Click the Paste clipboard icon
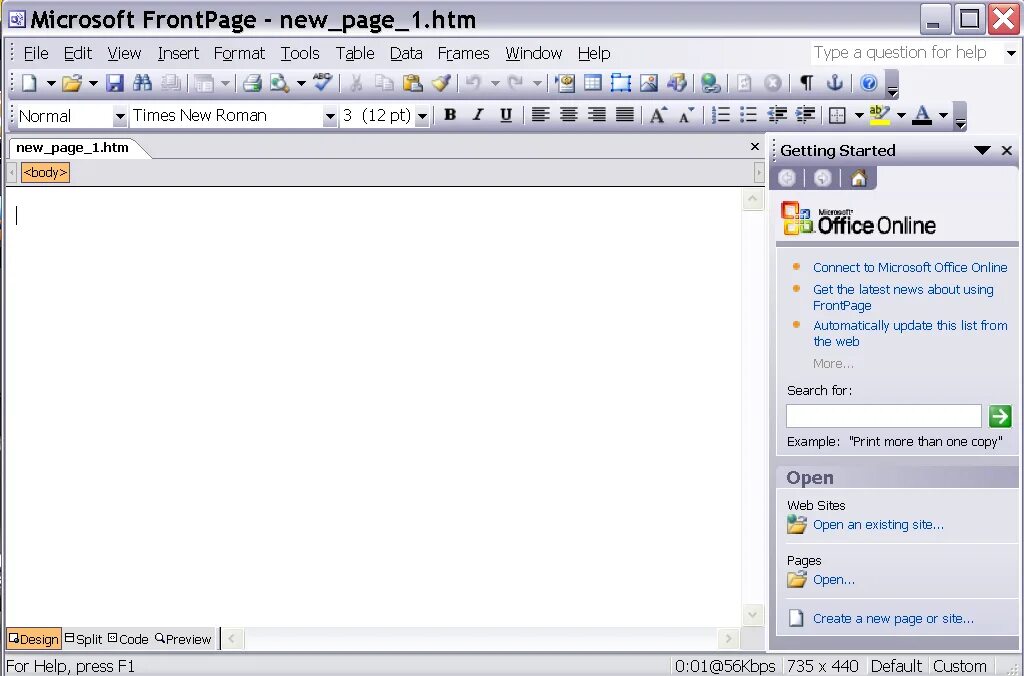 [412, 83]
